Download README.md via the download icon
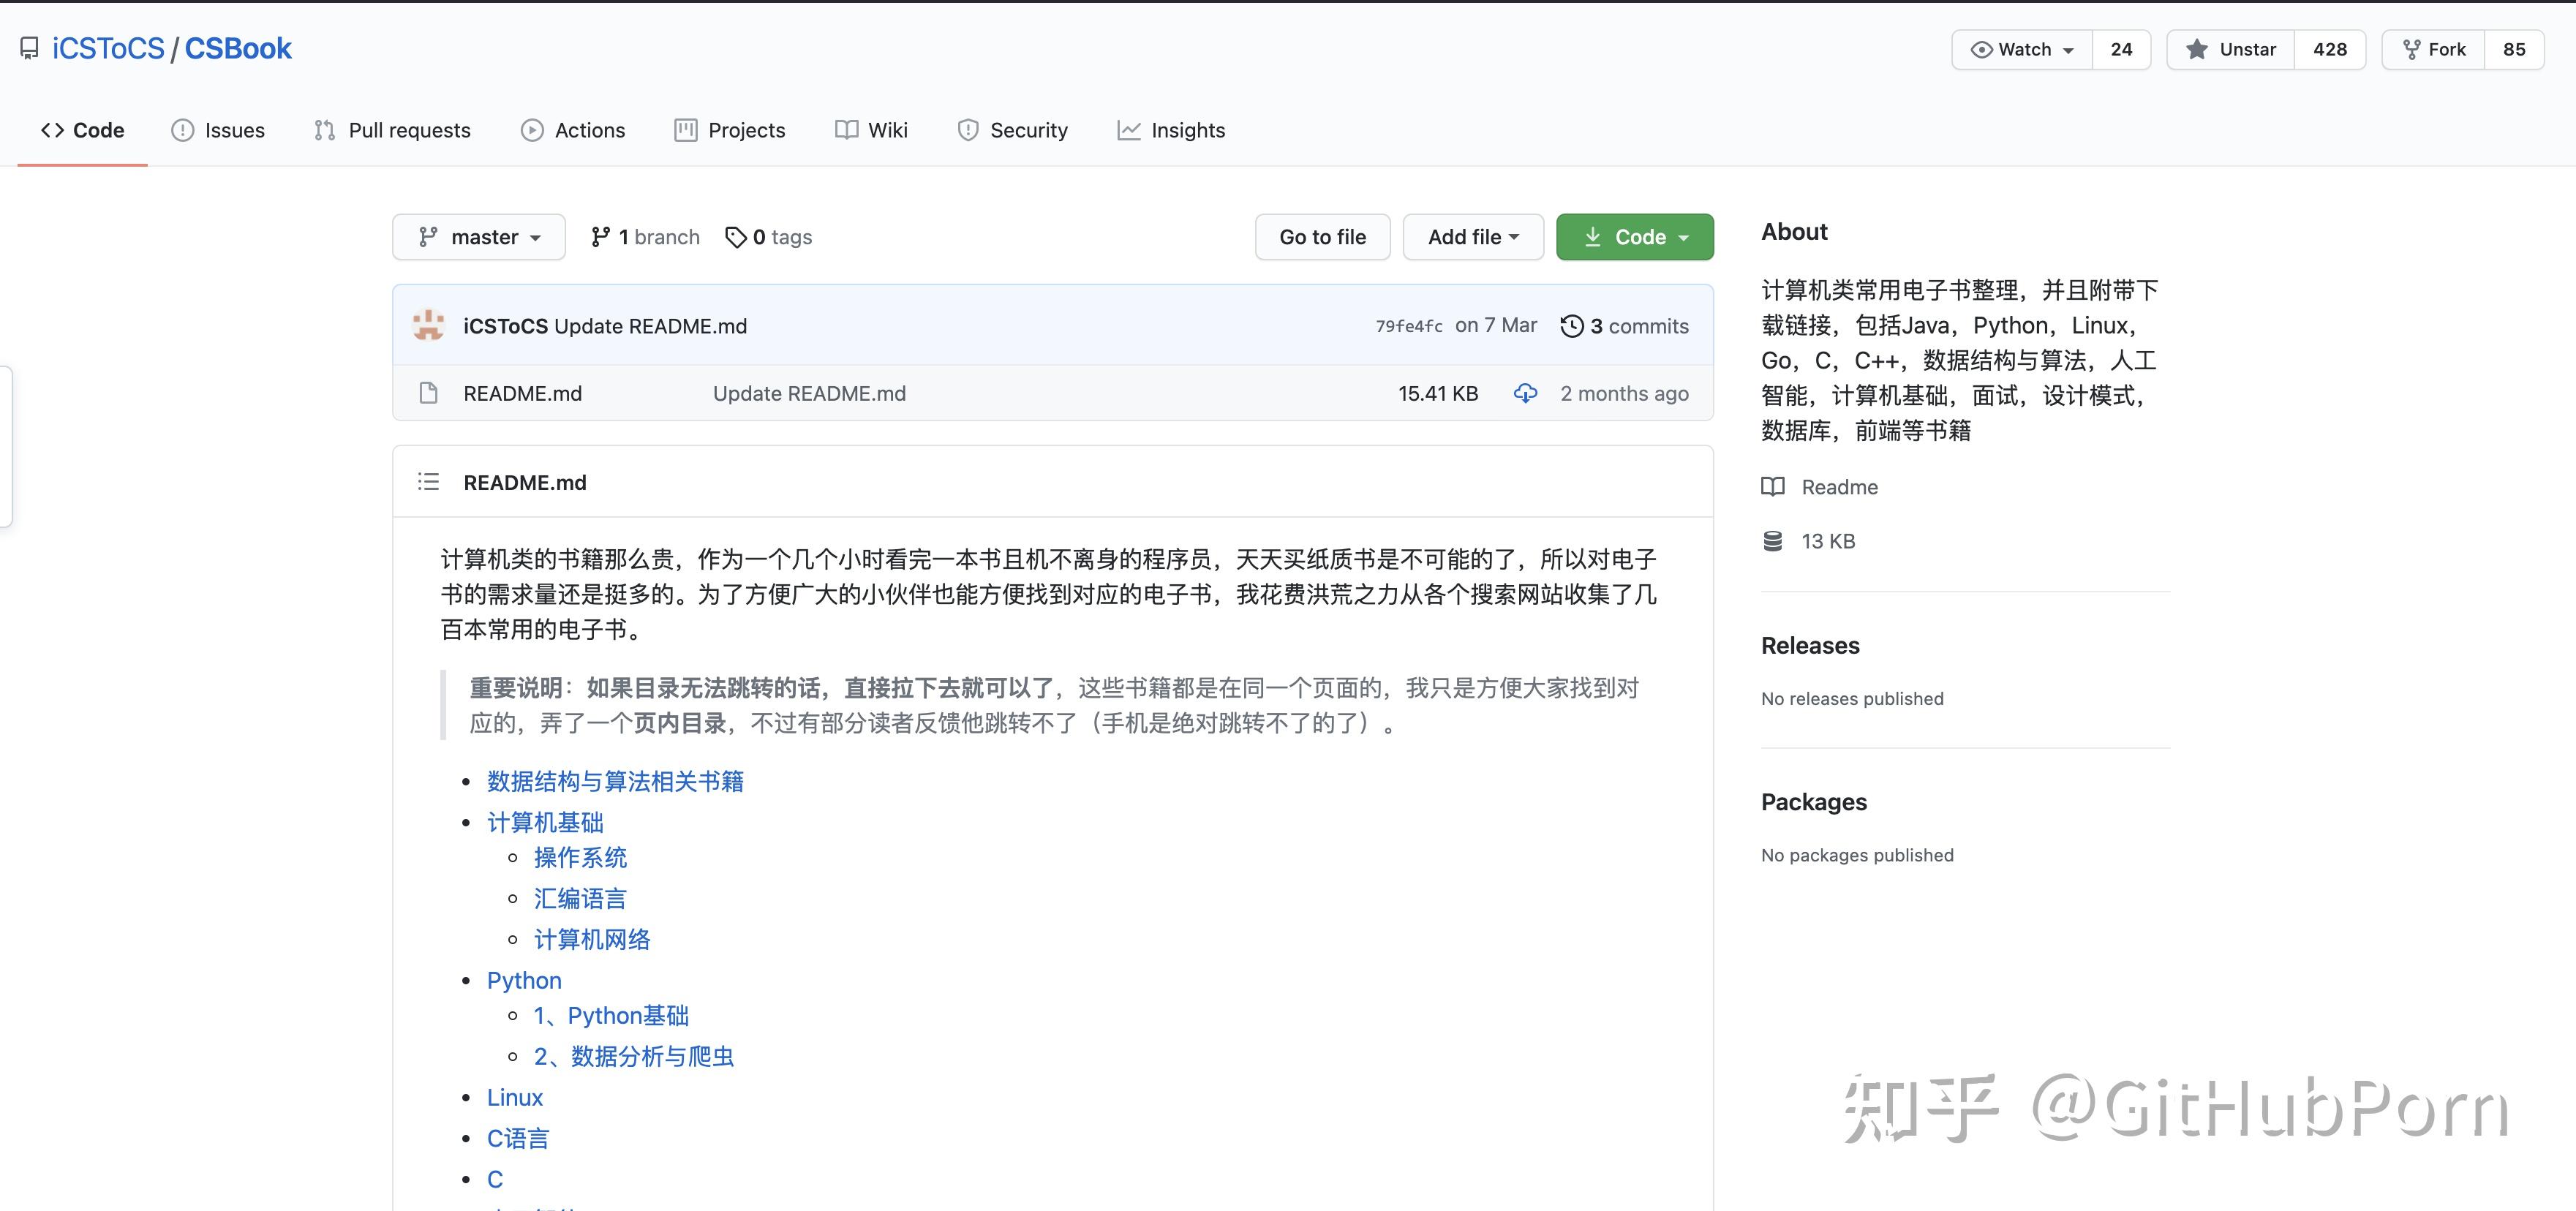Screen dimensions: 2576x1211 (1525, 393)
